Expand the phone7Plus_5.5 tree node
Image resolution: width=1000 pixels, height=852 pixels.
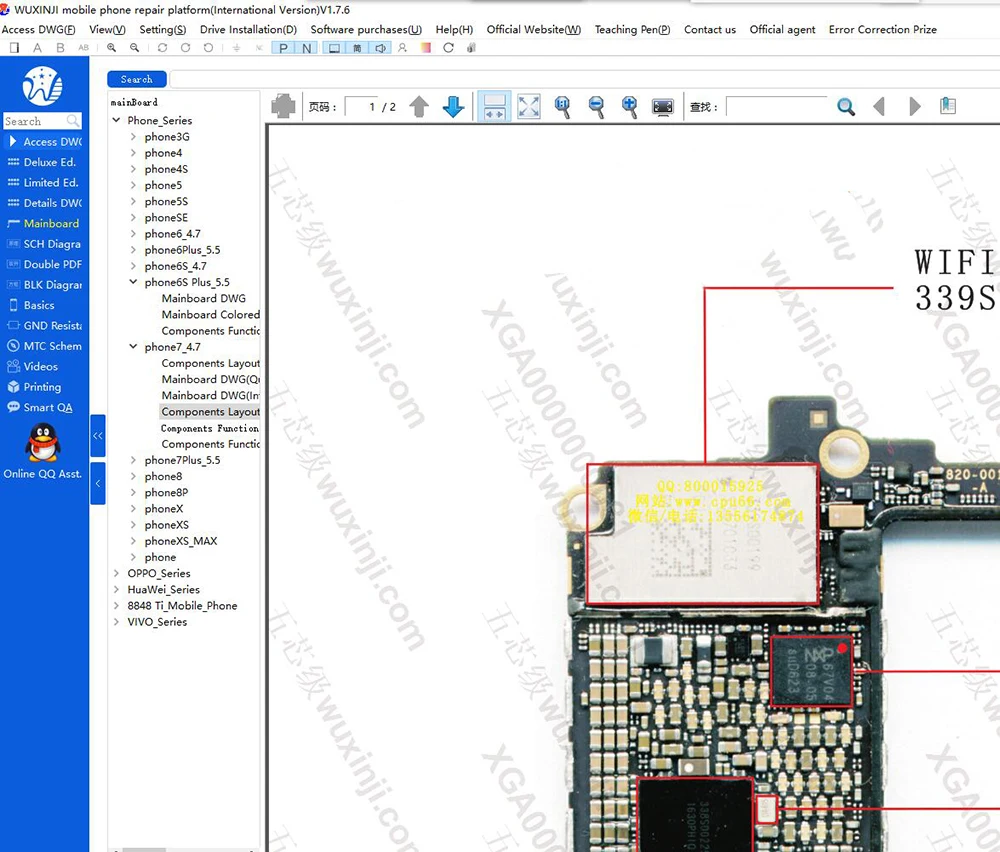133,460
